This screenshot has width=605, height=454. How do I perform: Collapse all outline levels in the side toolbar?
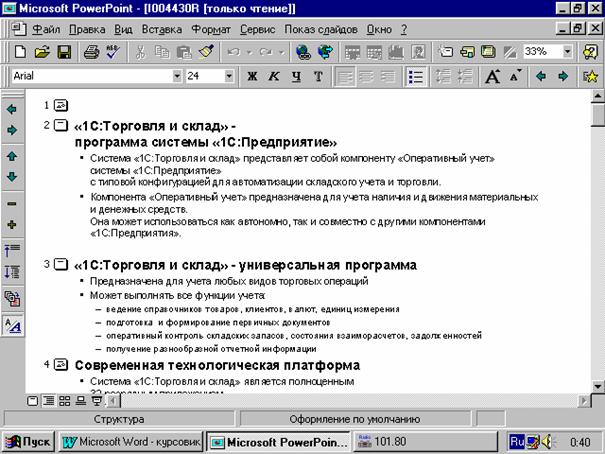(12, 250)
